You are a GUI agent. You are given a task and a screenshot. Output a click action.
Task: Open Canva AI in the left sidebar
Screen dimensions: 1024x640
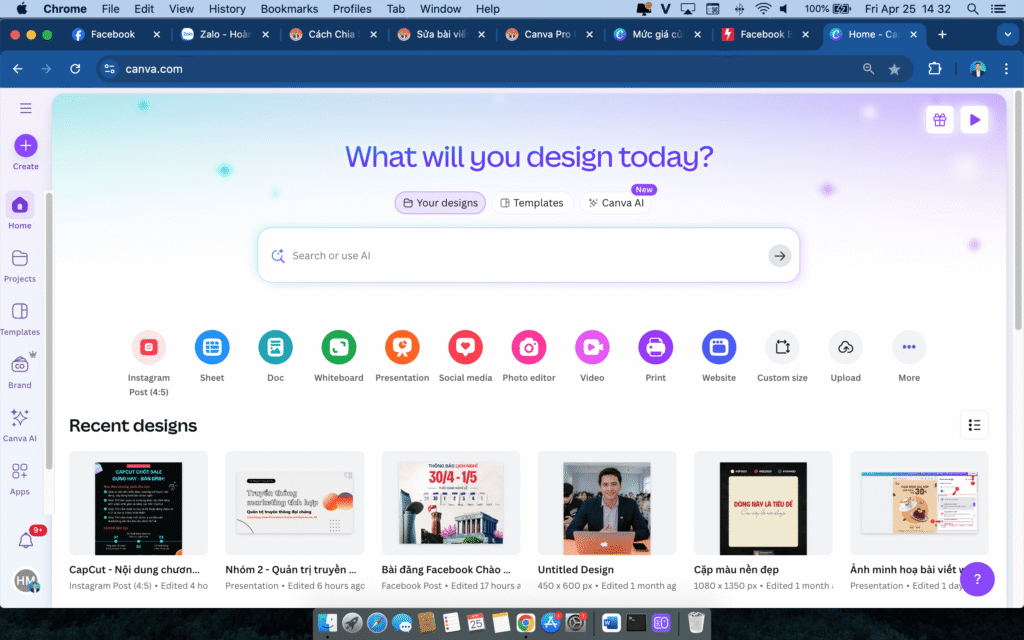point(20,425)
